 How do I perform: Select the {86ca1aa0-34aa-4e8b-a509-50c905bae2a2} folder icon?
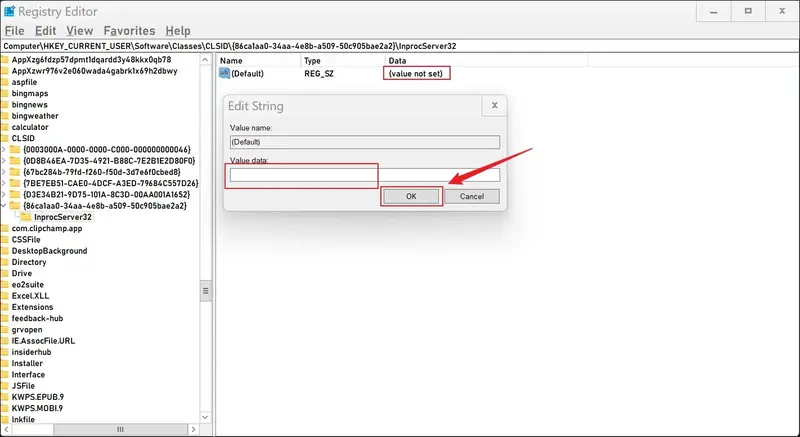14,205
